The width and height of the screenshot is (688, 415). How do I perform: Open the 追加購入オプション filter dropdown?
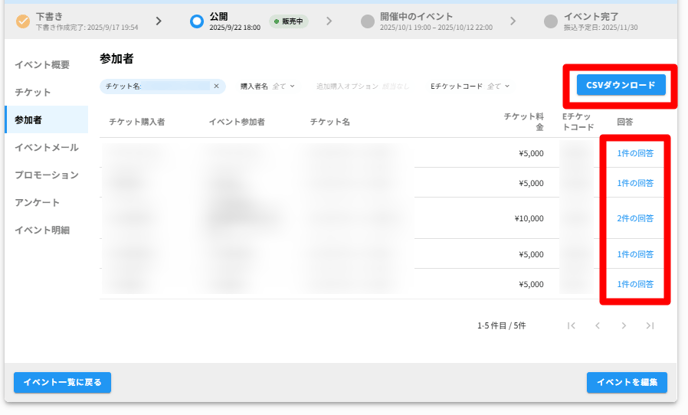(362, 86)
